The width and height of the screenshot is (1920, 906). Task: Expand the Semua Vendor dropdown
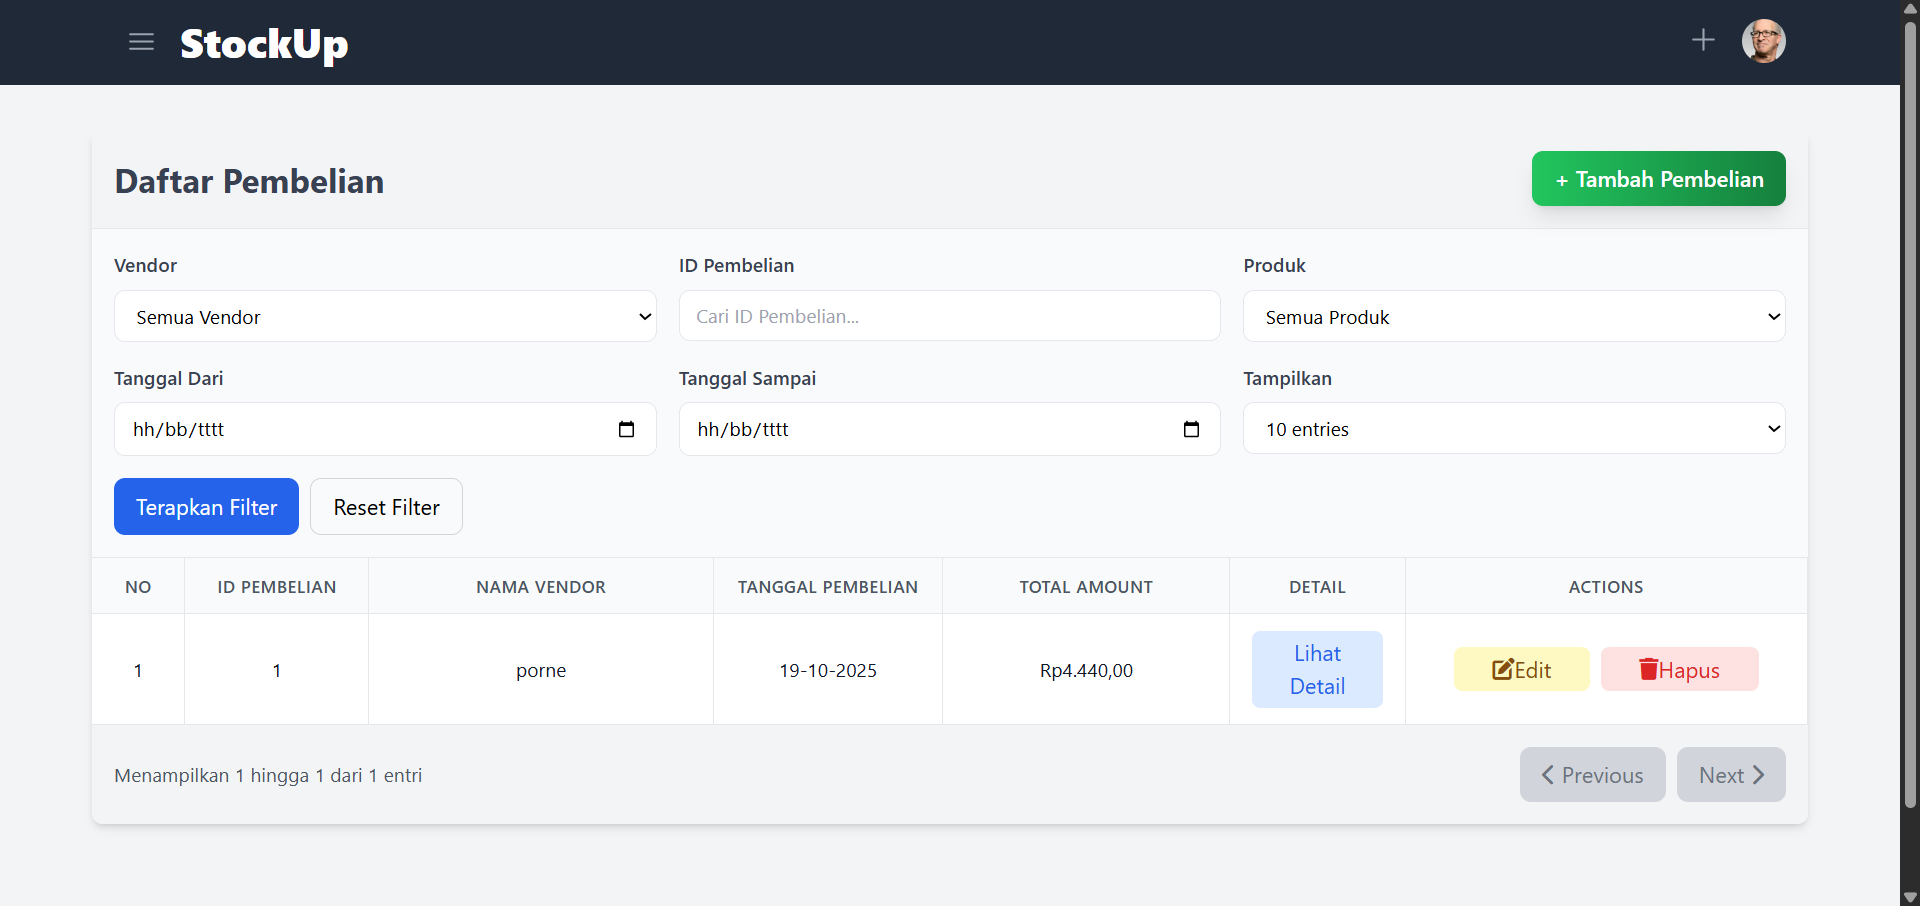(x=385, y=317)
